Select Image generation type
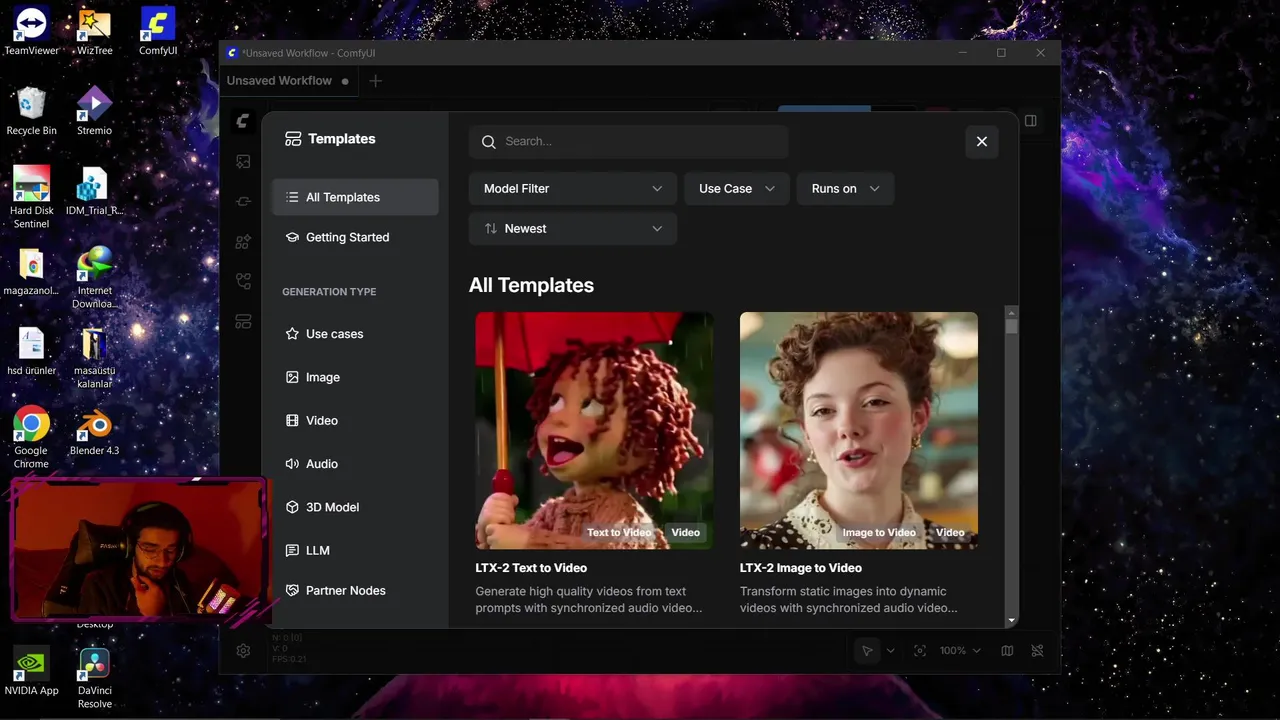 click(355, 377)
